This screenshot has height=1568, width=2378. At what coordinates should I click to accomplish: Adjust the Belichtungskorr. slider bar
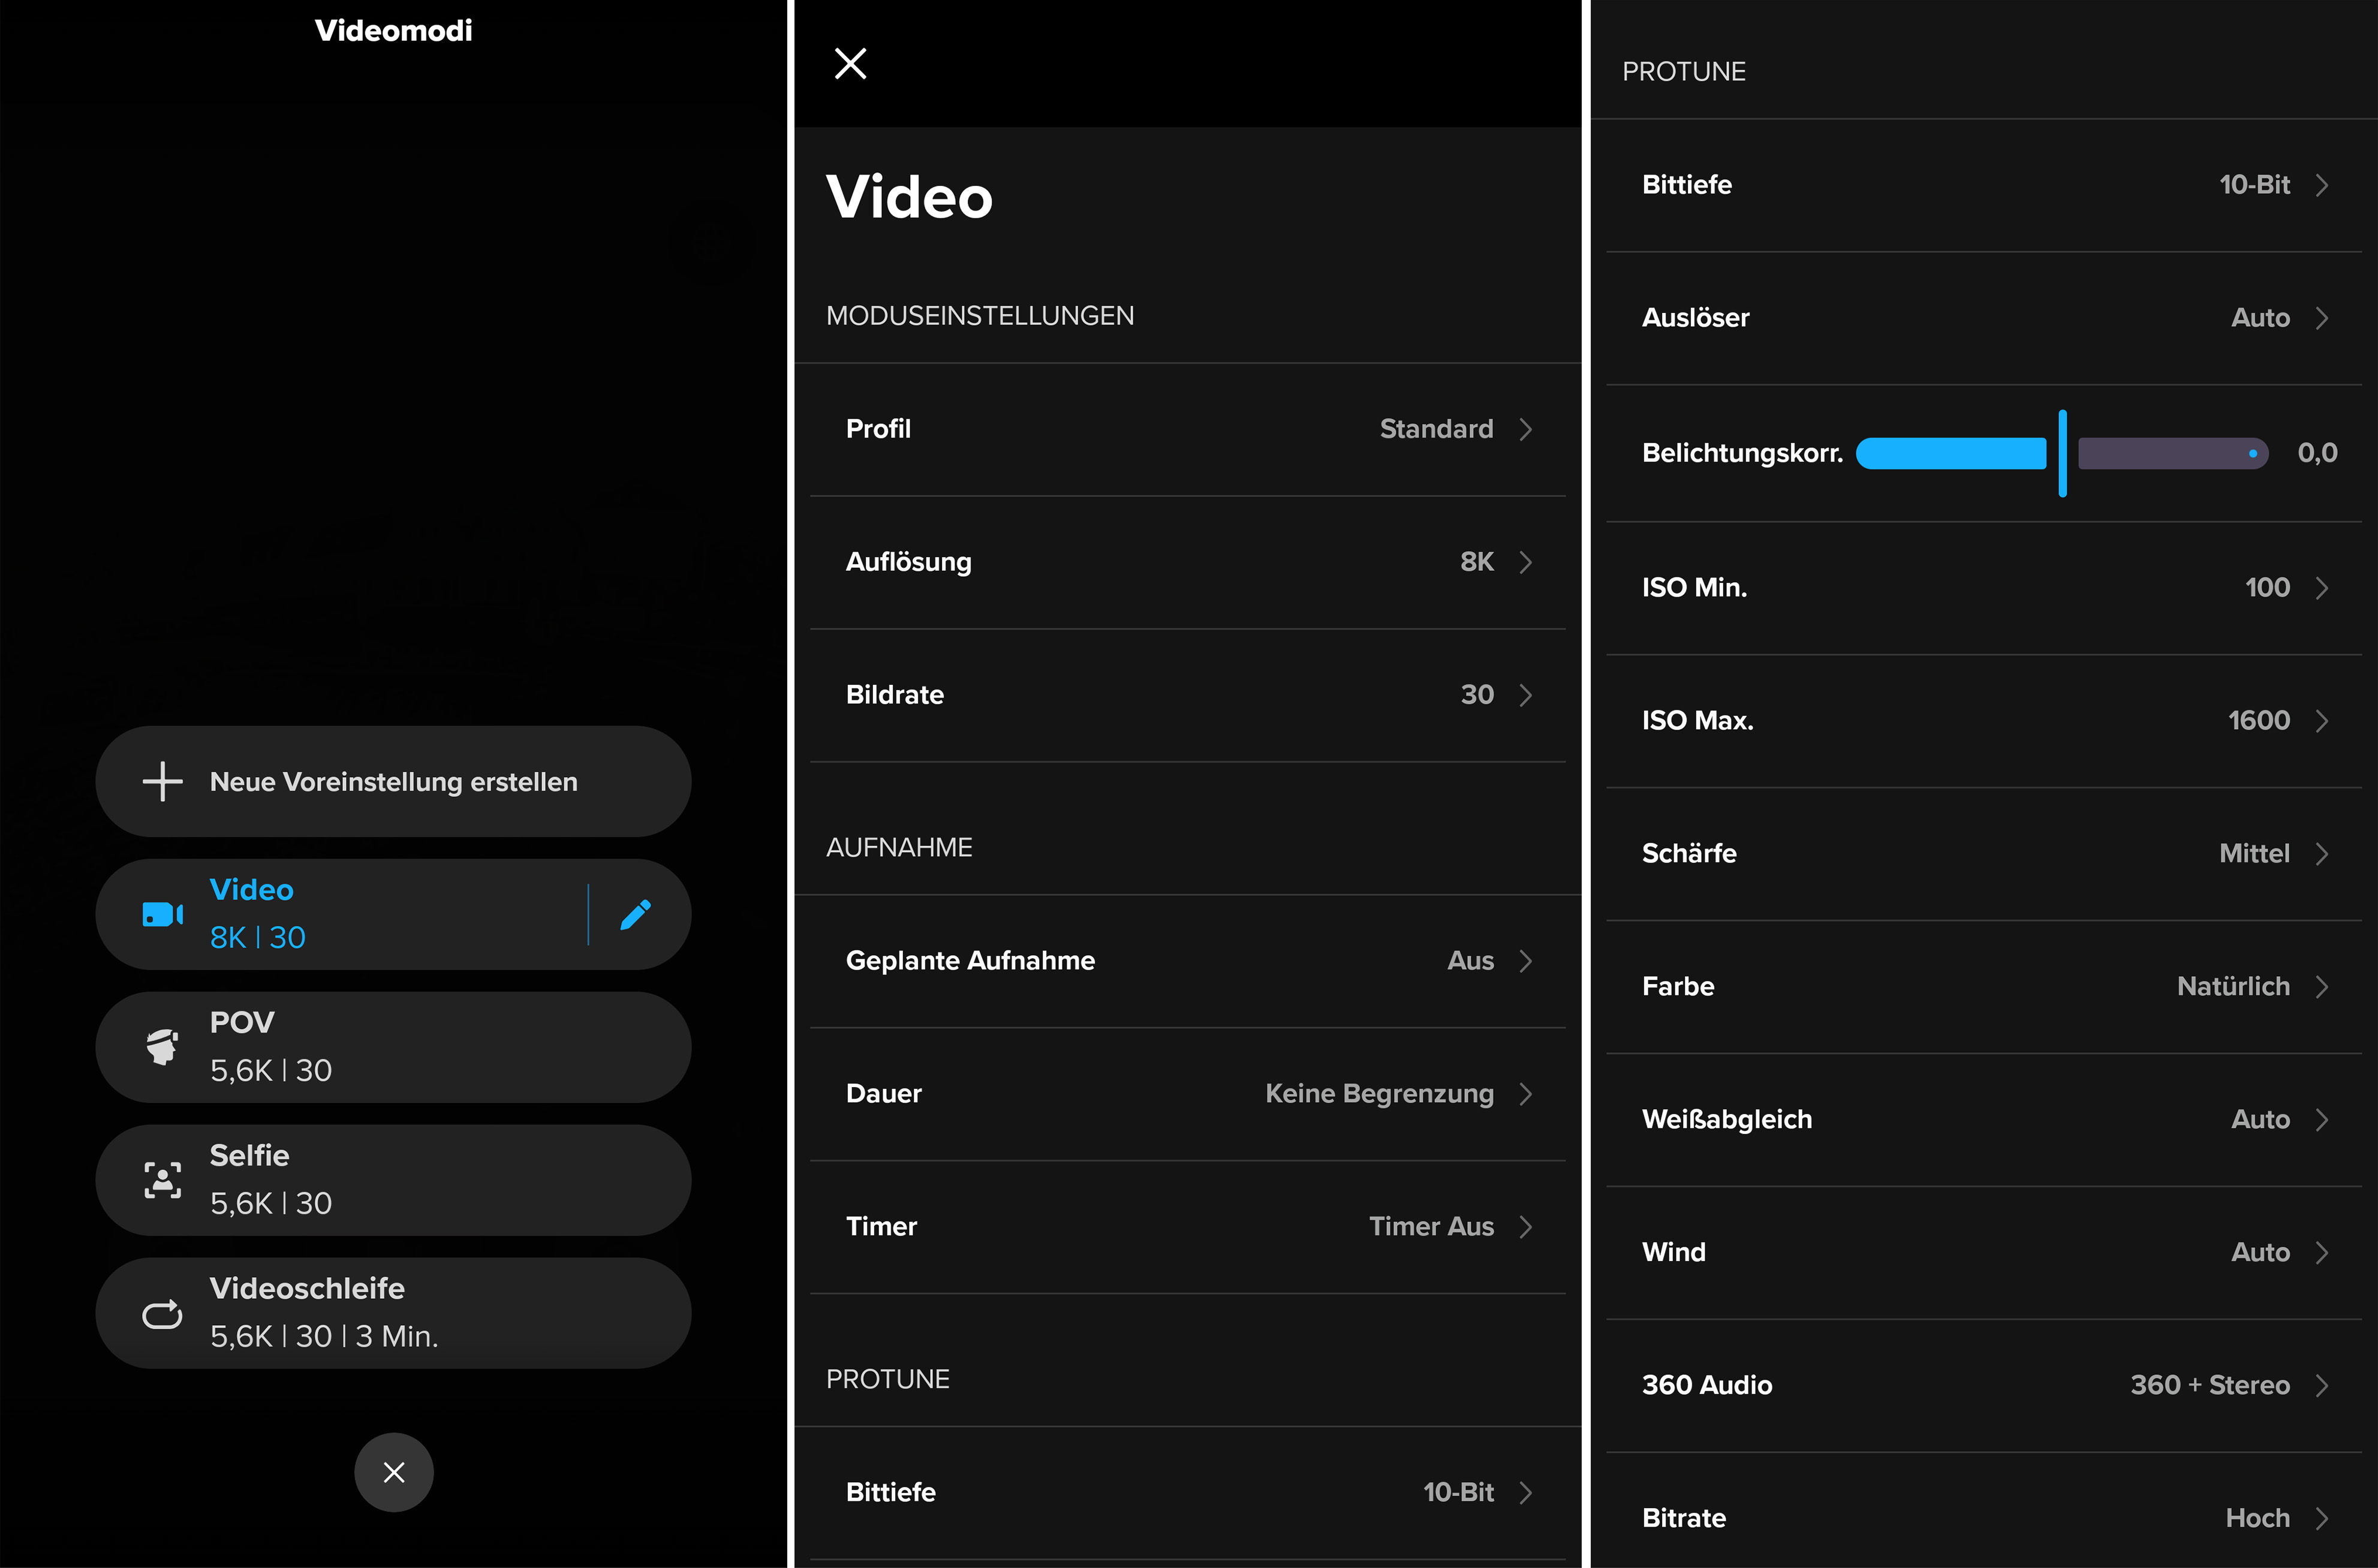tap(2062, 453)
